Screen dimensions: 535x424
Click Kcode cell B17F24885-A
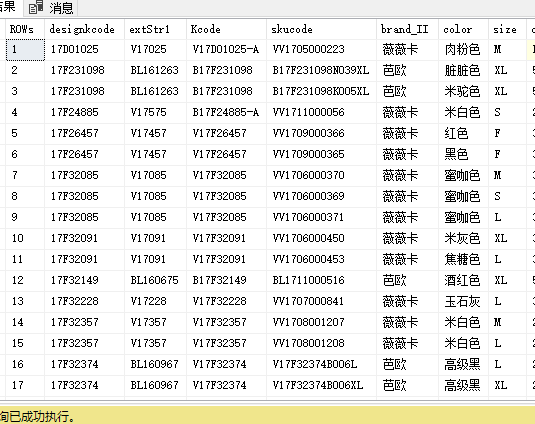(226, 113)
